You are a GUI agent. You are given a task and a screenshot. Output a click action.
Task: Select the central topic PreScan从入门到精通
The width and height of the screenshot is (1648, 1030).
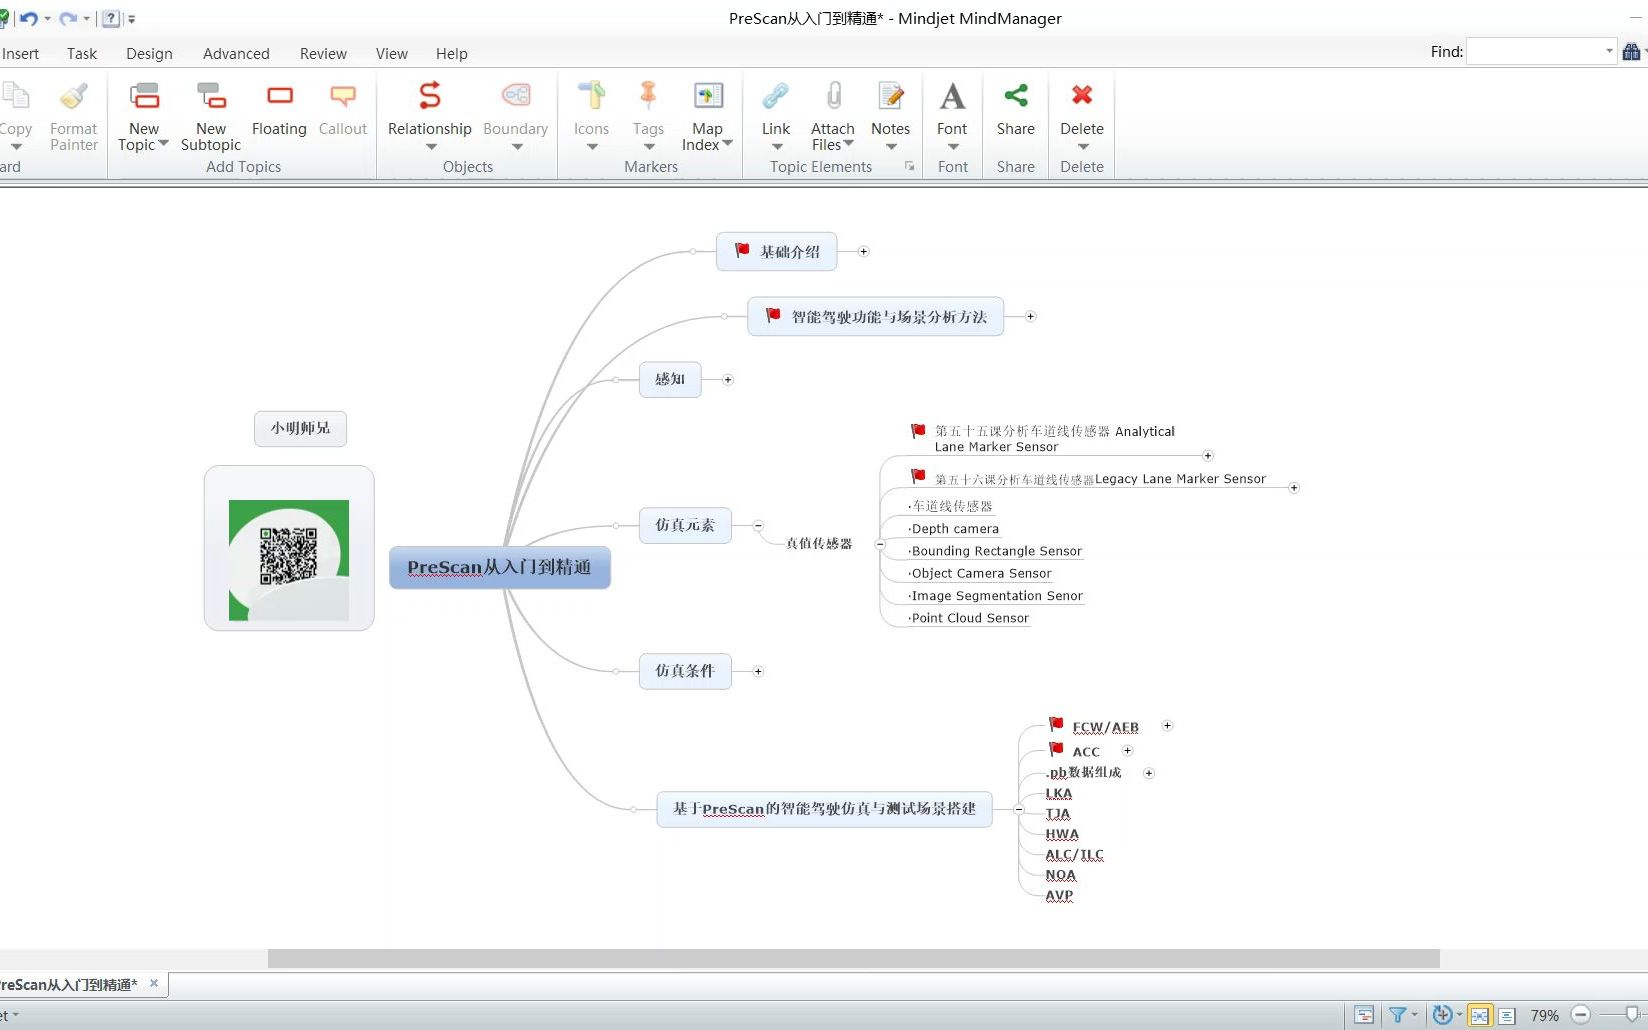tap(499, 567)
